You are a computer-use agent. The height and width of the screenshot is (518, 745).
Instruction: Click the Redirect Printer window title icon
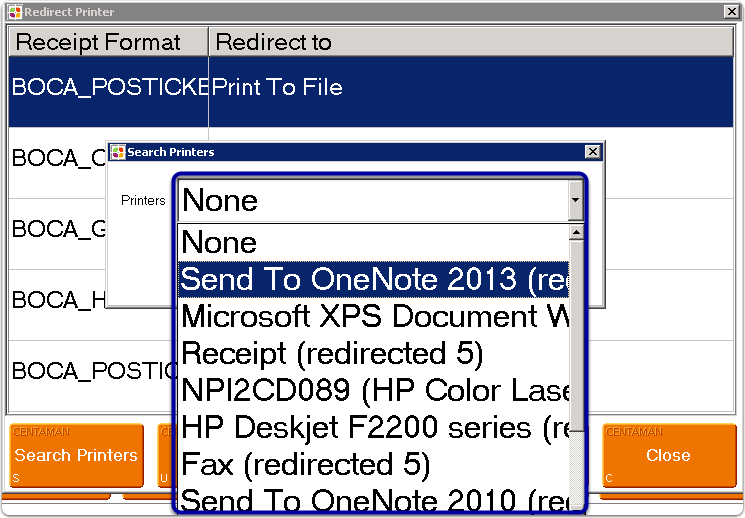tap(15, 12)
